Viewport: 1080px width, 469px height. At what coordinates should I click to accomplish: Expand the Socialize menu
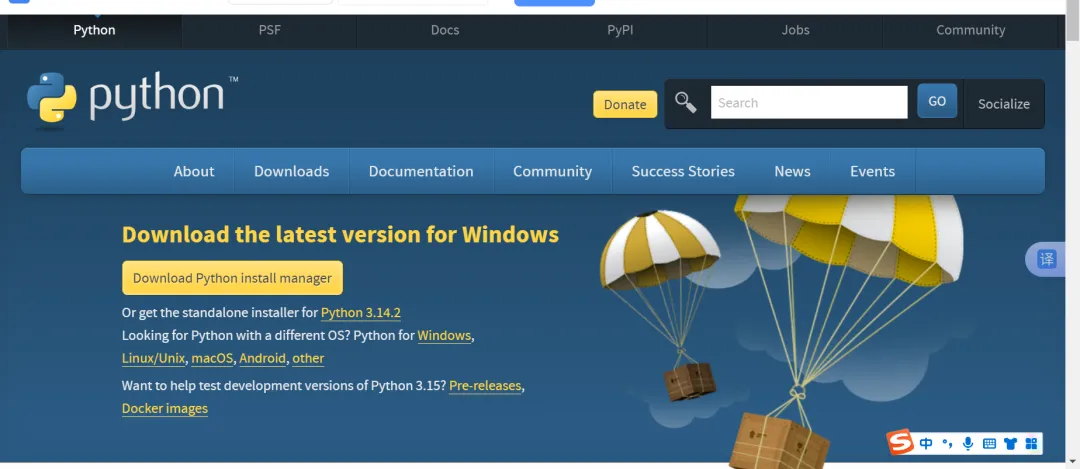tap(1004, 104)
